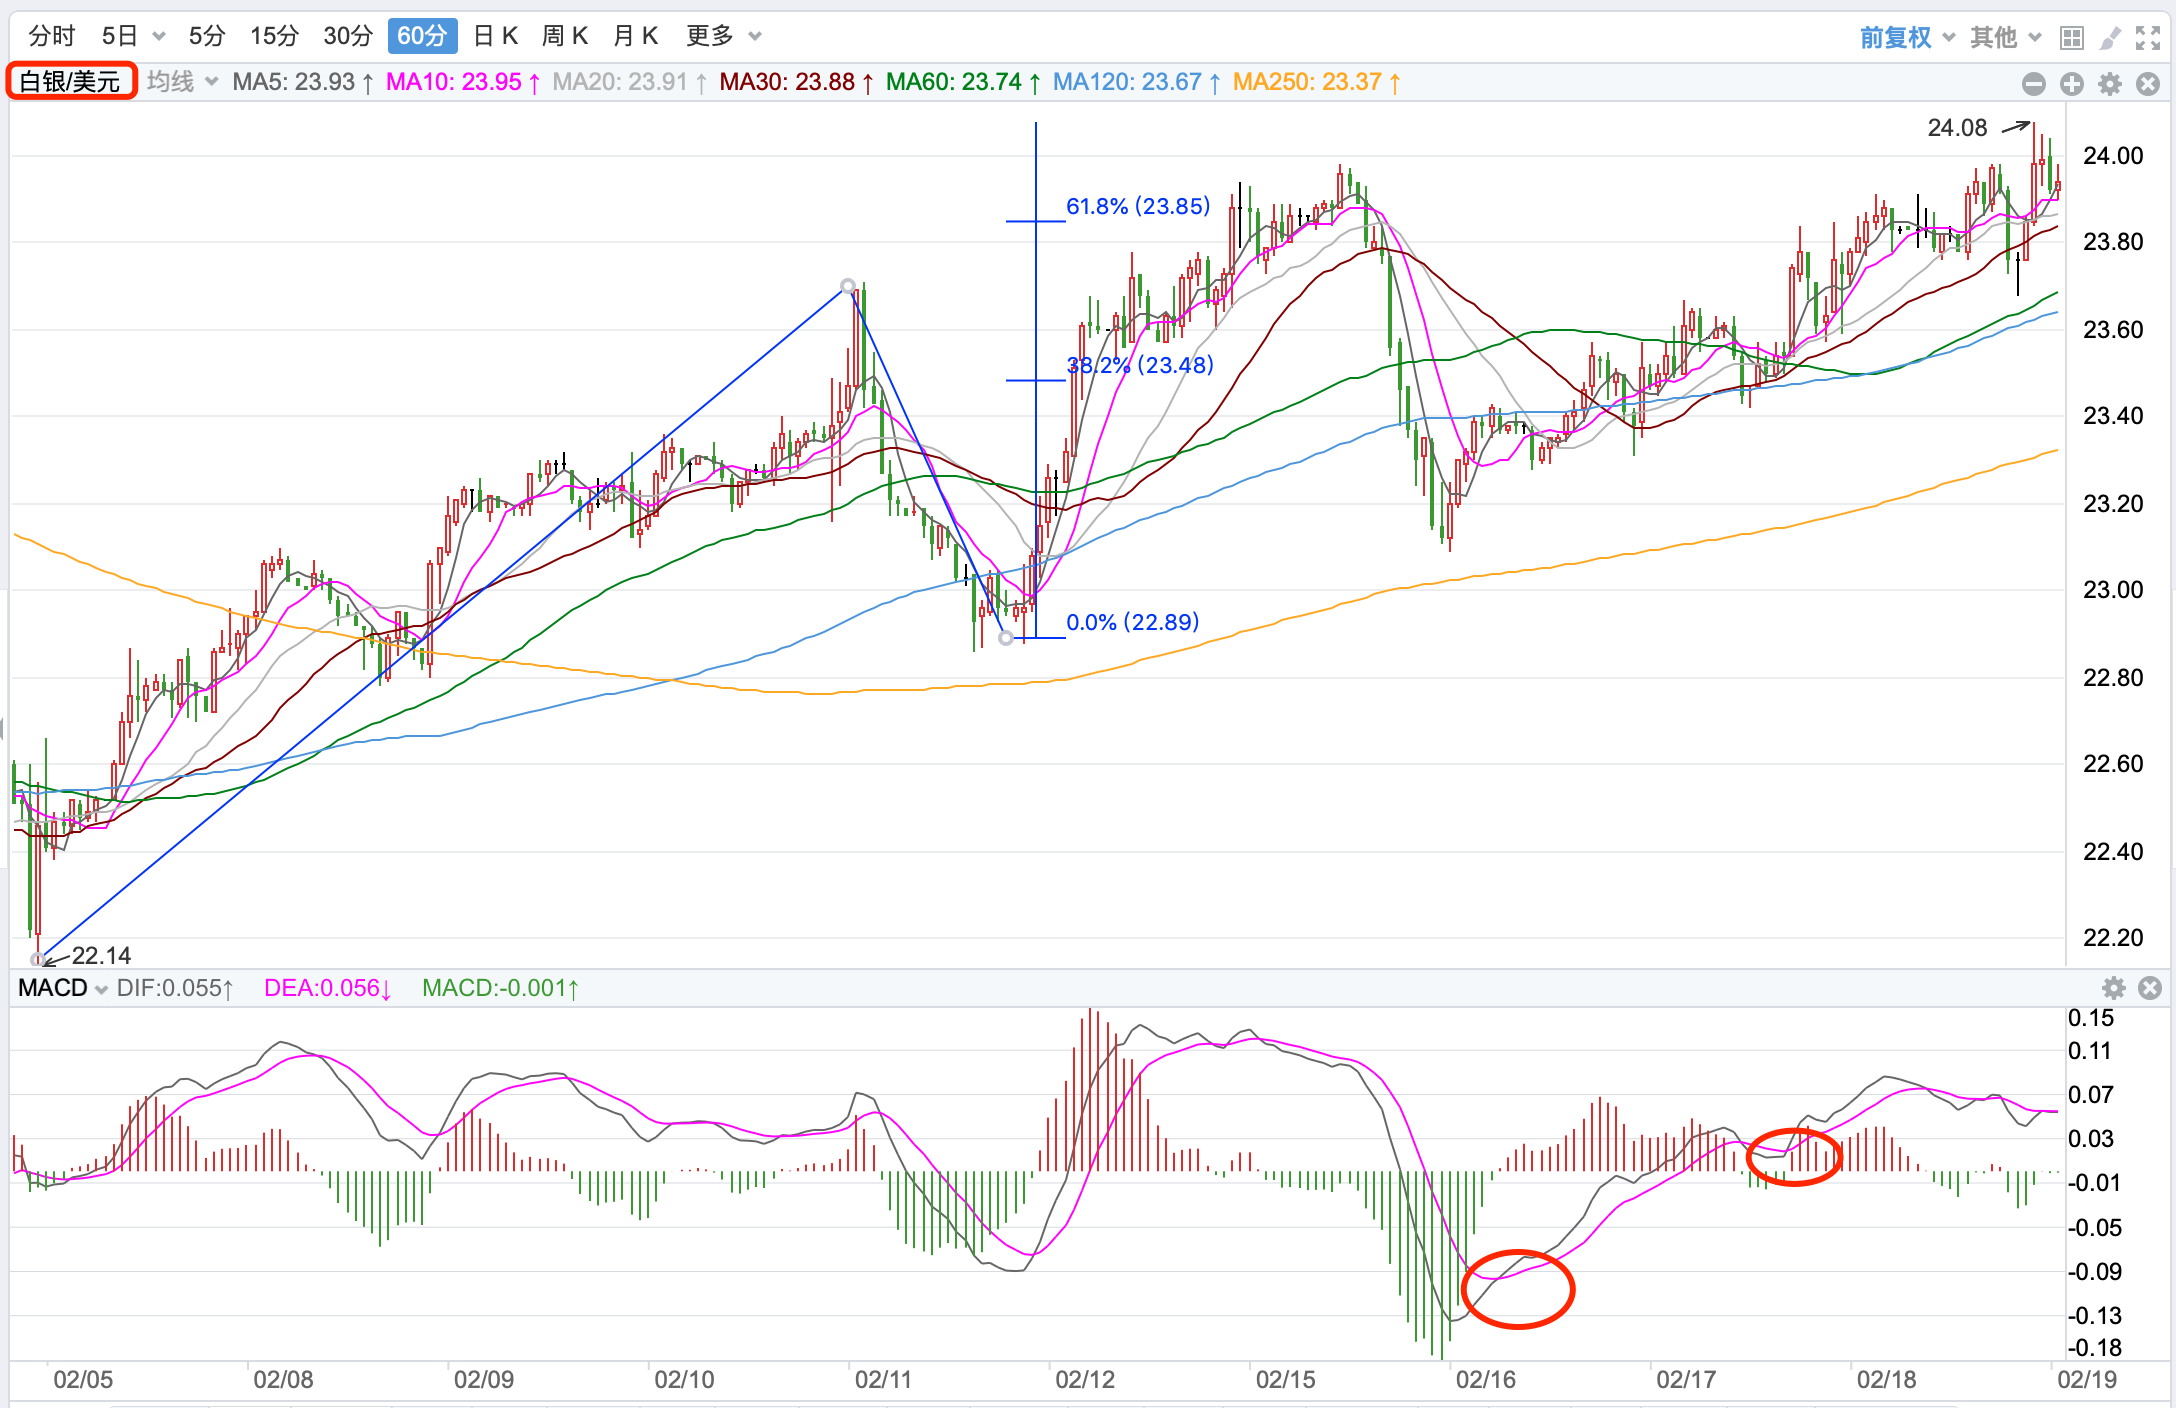Click the DIF:0.055 value label
The width and height of the screenshot is (2176, 1408).
point(175,988)
